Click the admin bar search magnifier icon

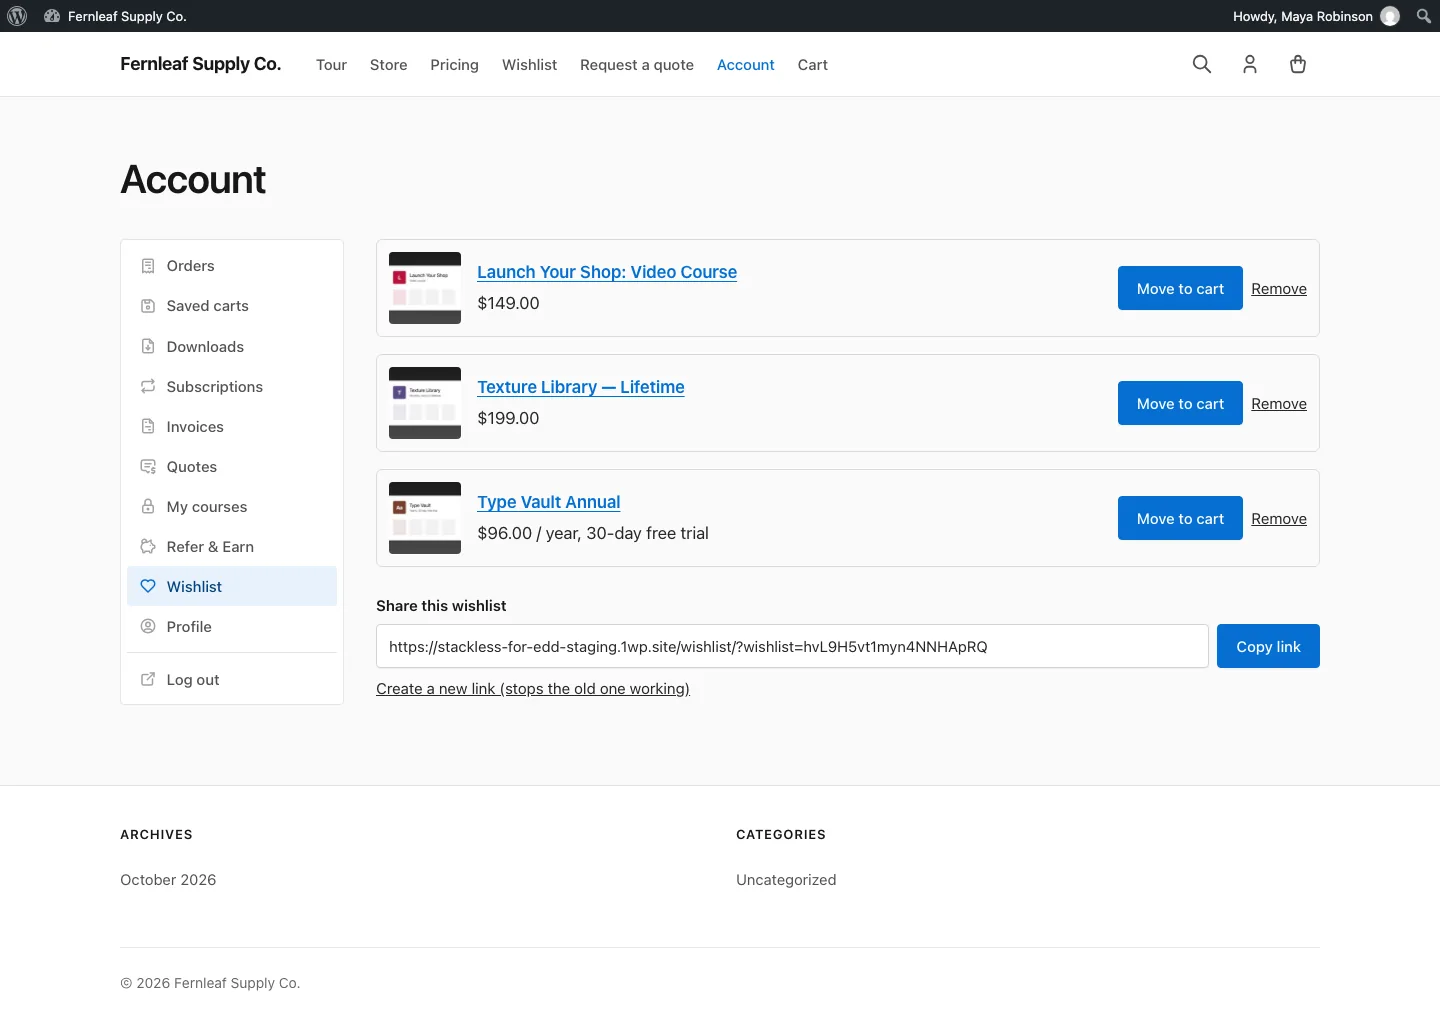click(x=1424, y=16)
